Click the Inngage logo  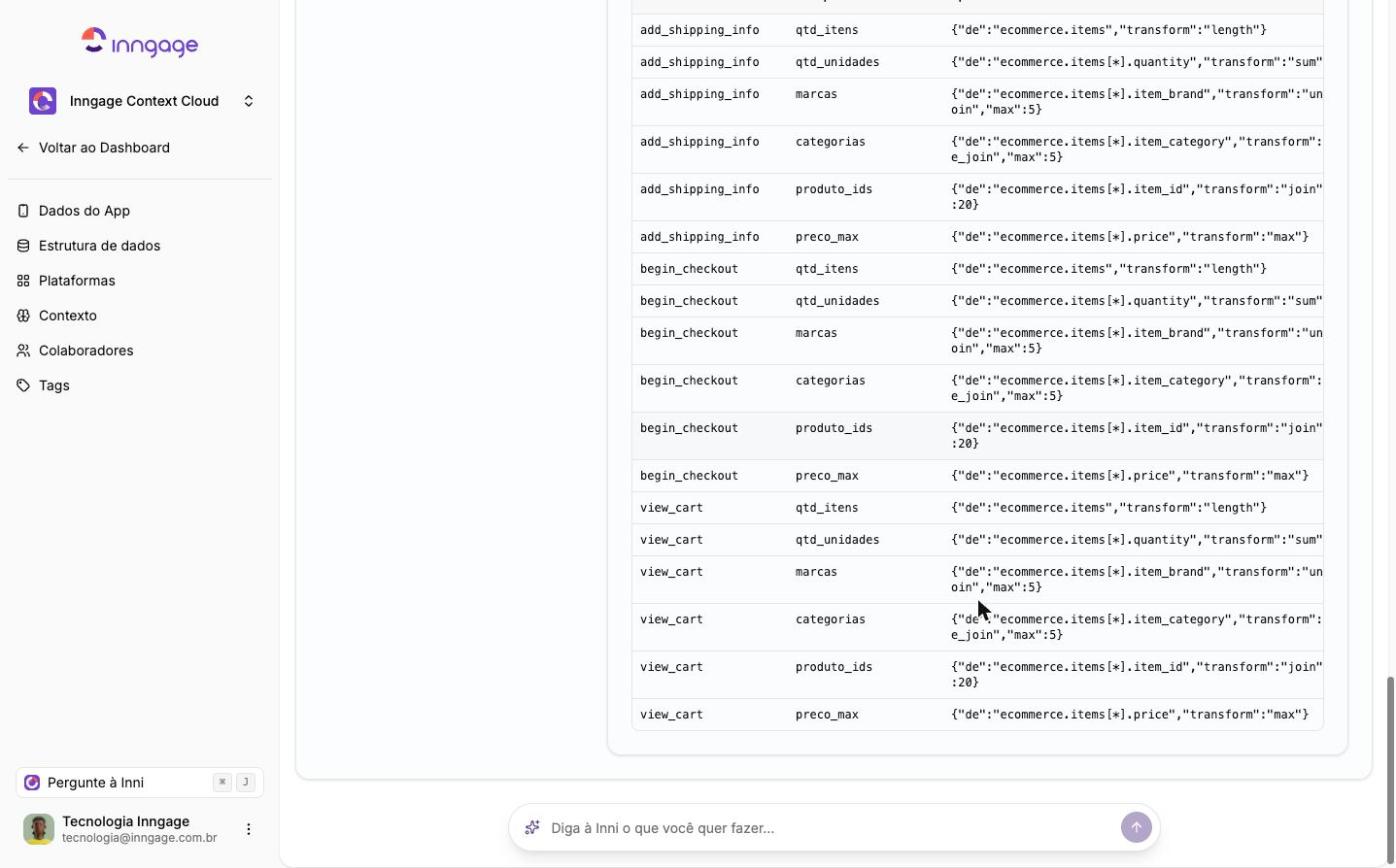tap(139, 42)
